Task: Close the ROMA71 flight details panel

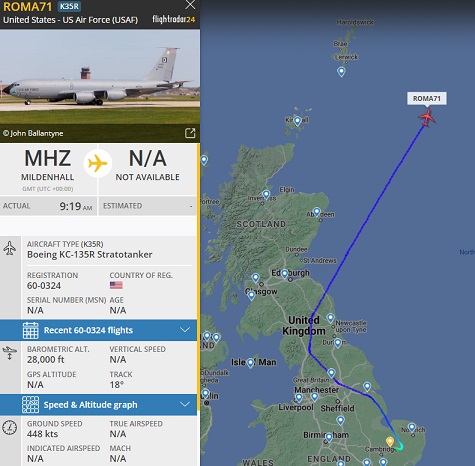Action: 190,5
